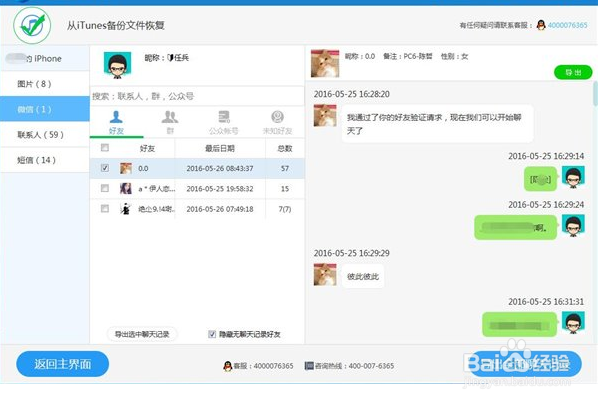Switch to the 好友 friends tab
Screen dimensions: 604x403
click(x=116, y=123)
